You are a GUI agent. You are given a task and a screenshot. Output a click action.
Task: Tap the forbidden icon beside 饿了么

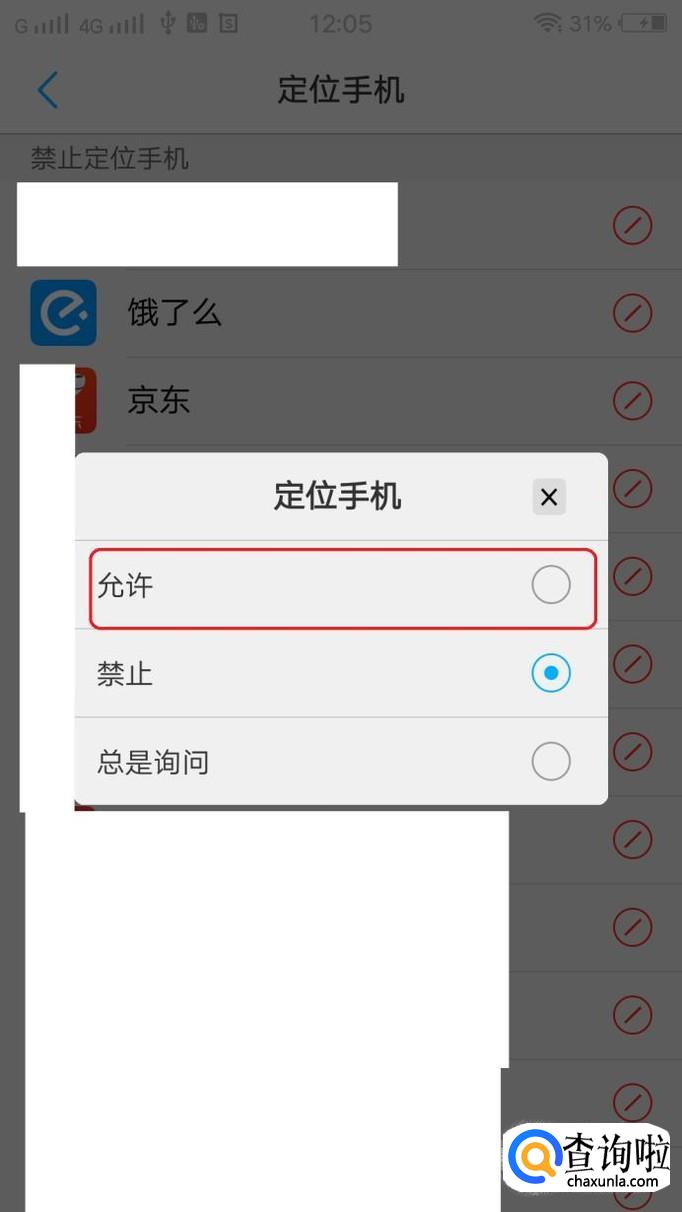pyautogui.click(x=632, y=314)
